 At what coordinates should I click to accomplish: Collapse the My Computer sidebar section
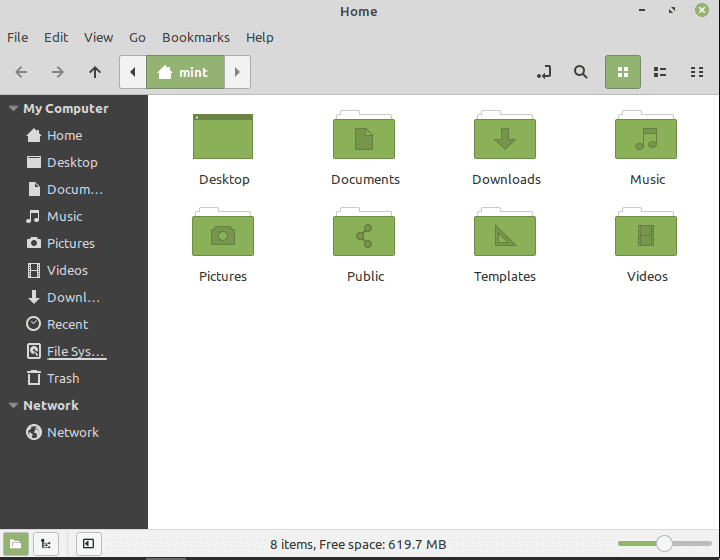(13, 109)
